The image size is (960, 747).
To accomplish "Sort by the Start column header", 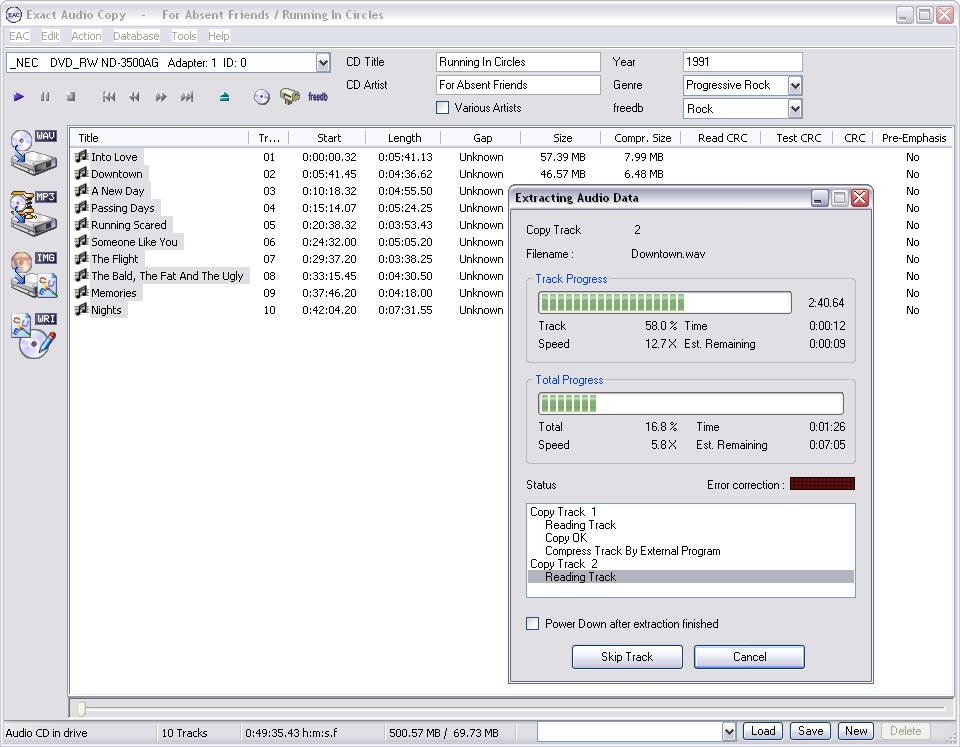I will click(x=329, y=138).
